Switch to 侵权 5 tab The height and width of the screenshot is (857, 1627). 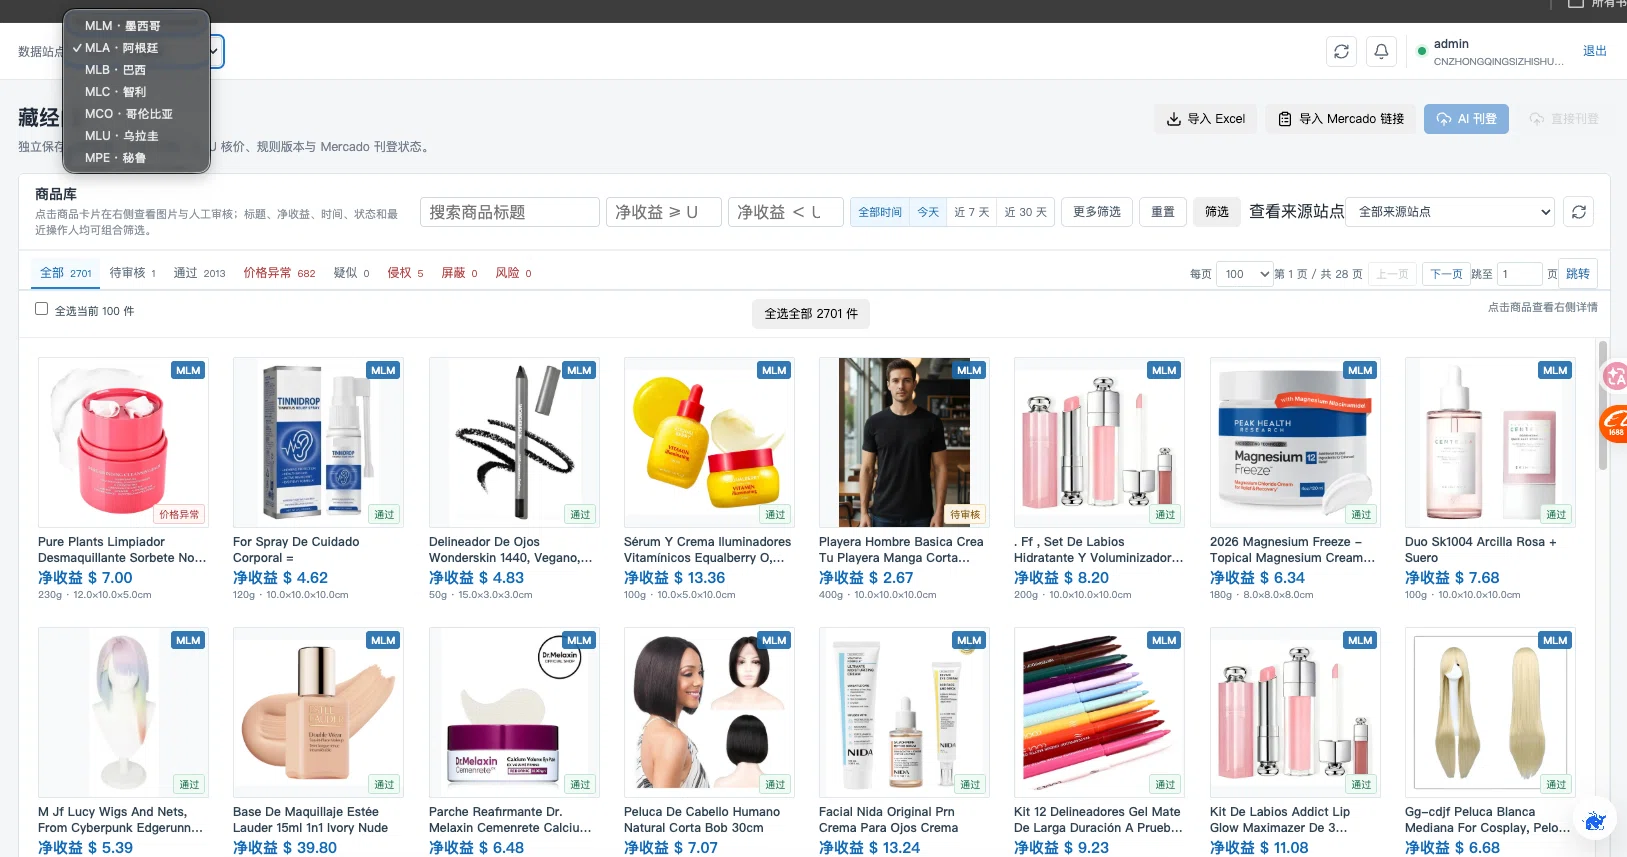coord(405,273)
